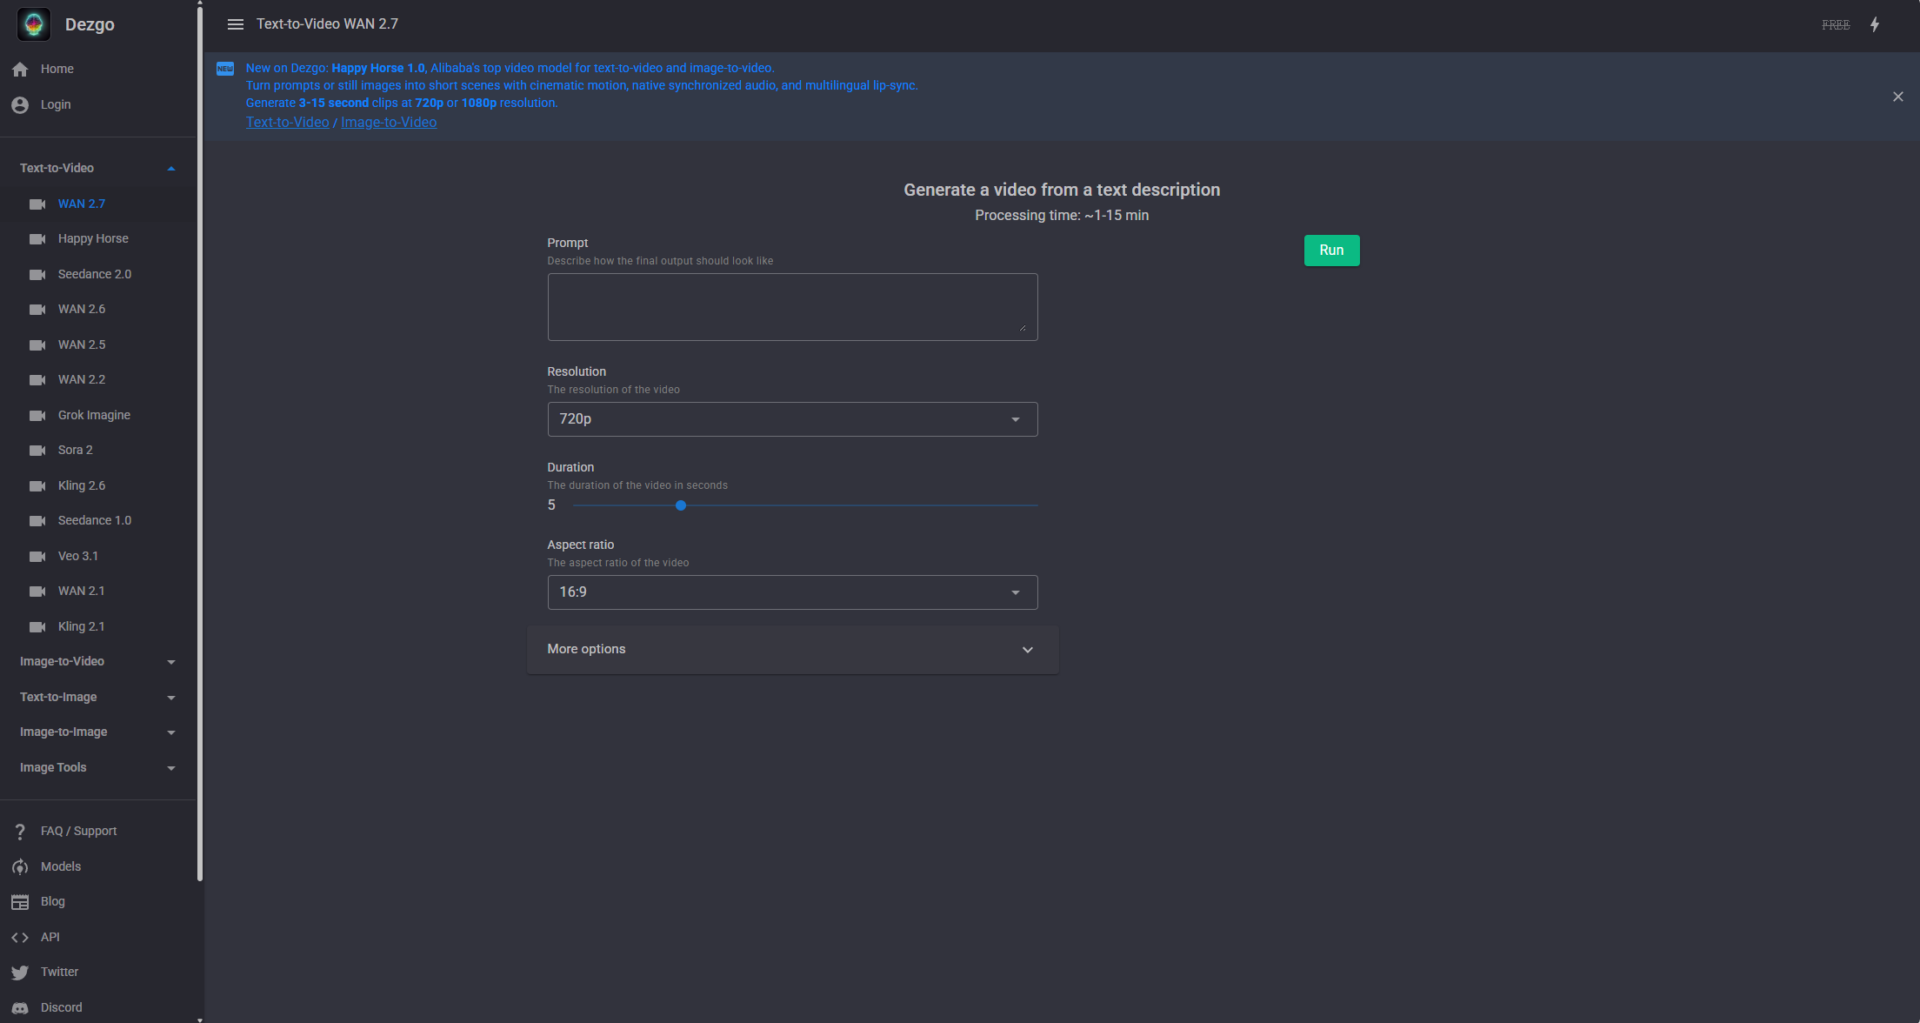Click the 'Processing time: ~1-15 min' text
Image resolution: width=1920 pixels, height=1023 pixels.
[x=1062, y=215]
